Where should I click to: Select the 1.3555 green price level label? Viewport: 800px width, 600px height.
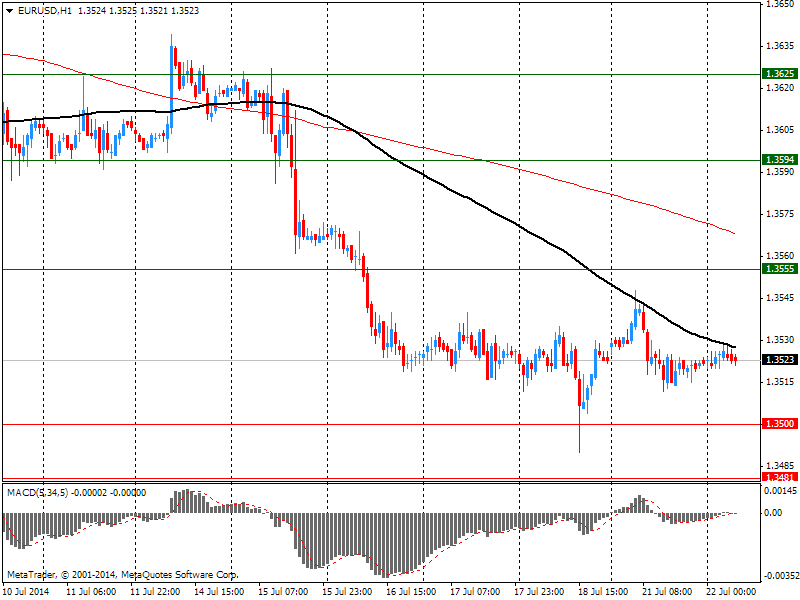780,269
